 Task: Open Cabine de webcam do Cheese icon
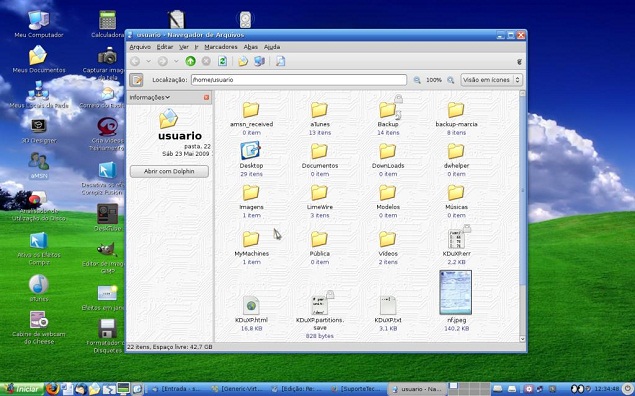click(x=39, y=328)
